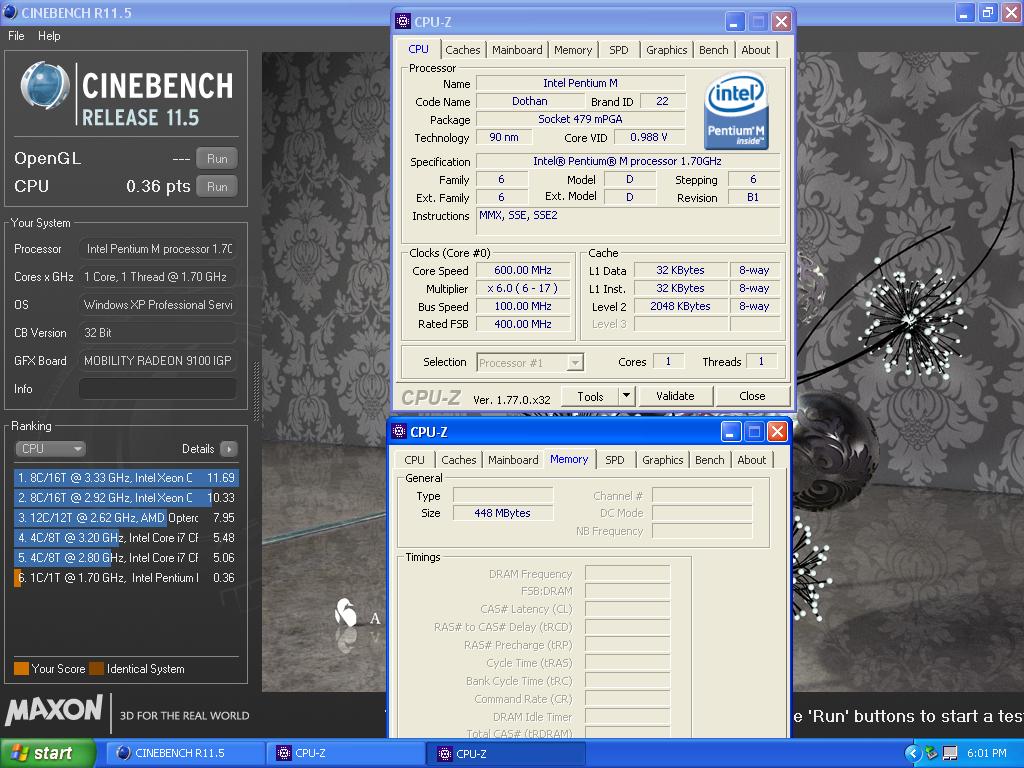The image size is (1024, 768).
Task: Click the network monitor tray icon
Action: [950, 753]
